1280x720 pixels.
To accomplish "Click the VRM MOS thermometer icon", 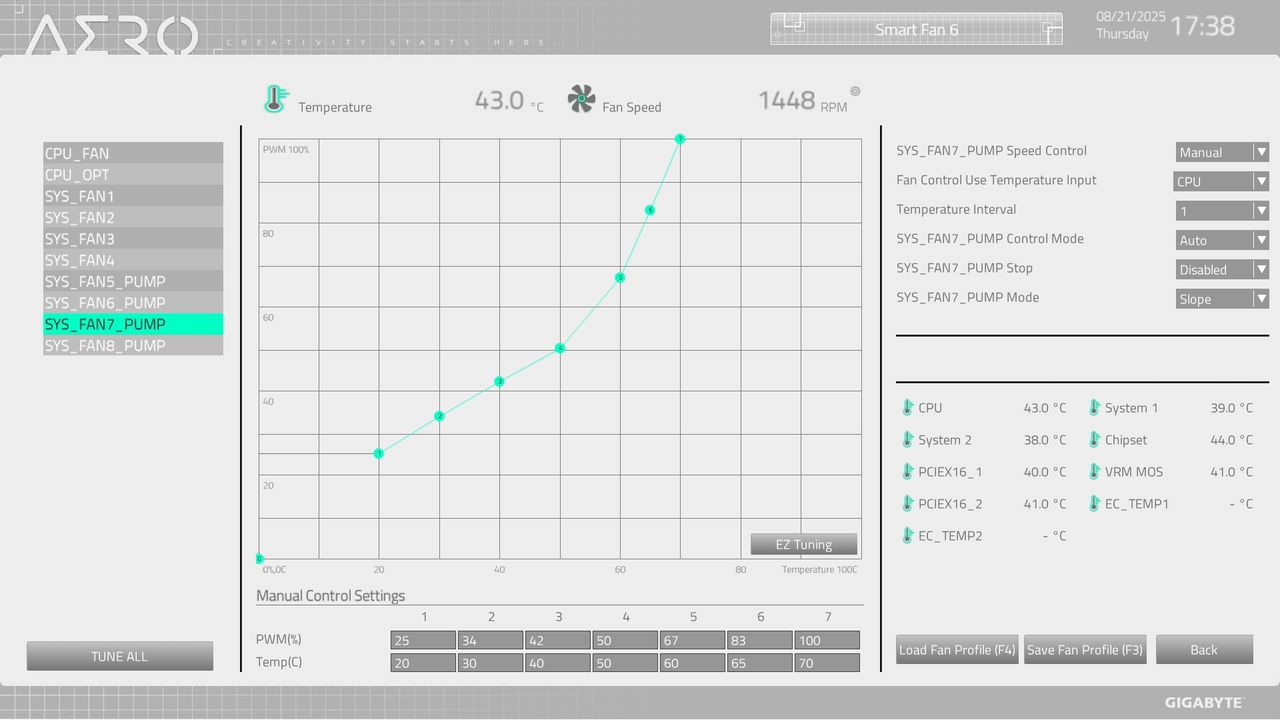I will pos(1095,472).
